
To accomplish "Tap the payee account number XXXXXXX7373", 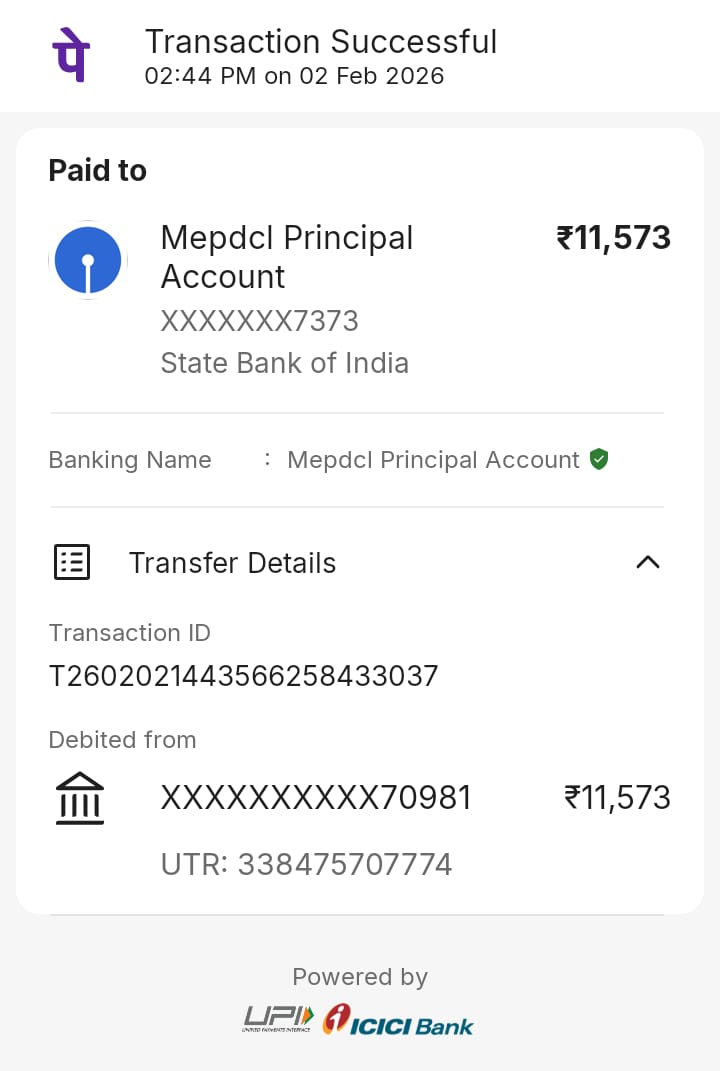I will [260, 321].
